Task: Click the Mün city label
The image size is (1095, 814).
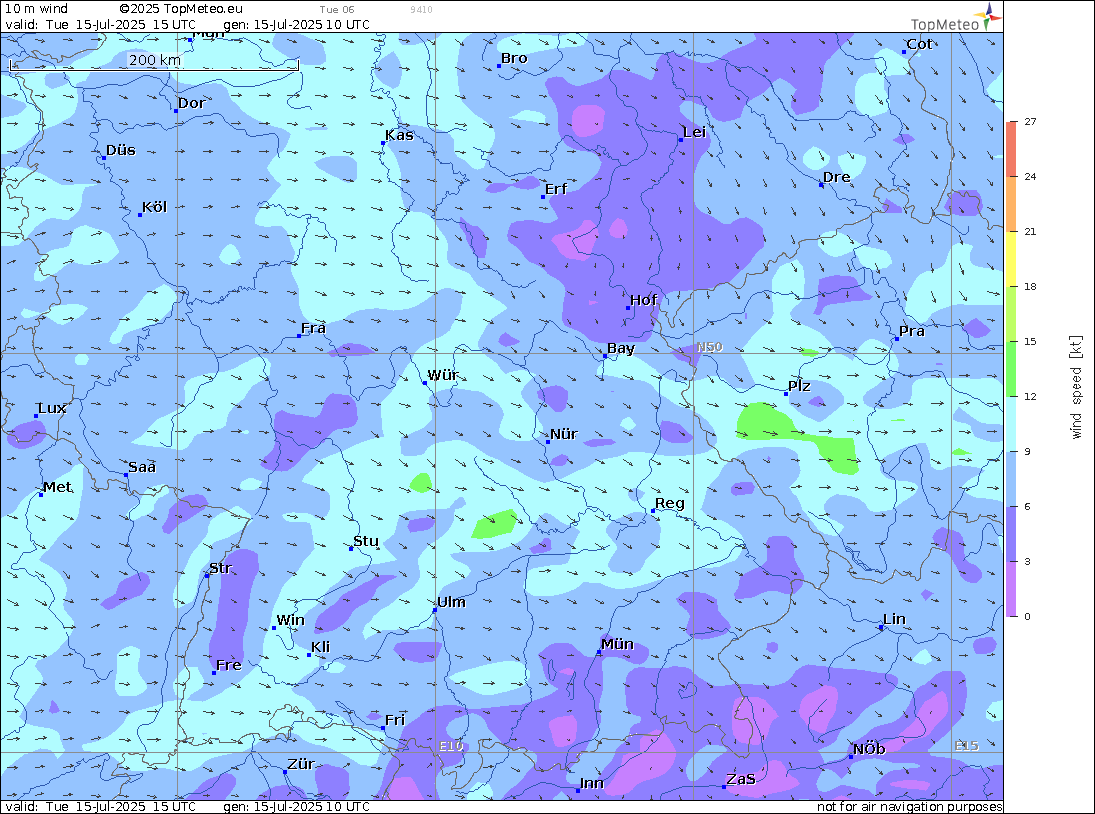Action: point(617,644)
